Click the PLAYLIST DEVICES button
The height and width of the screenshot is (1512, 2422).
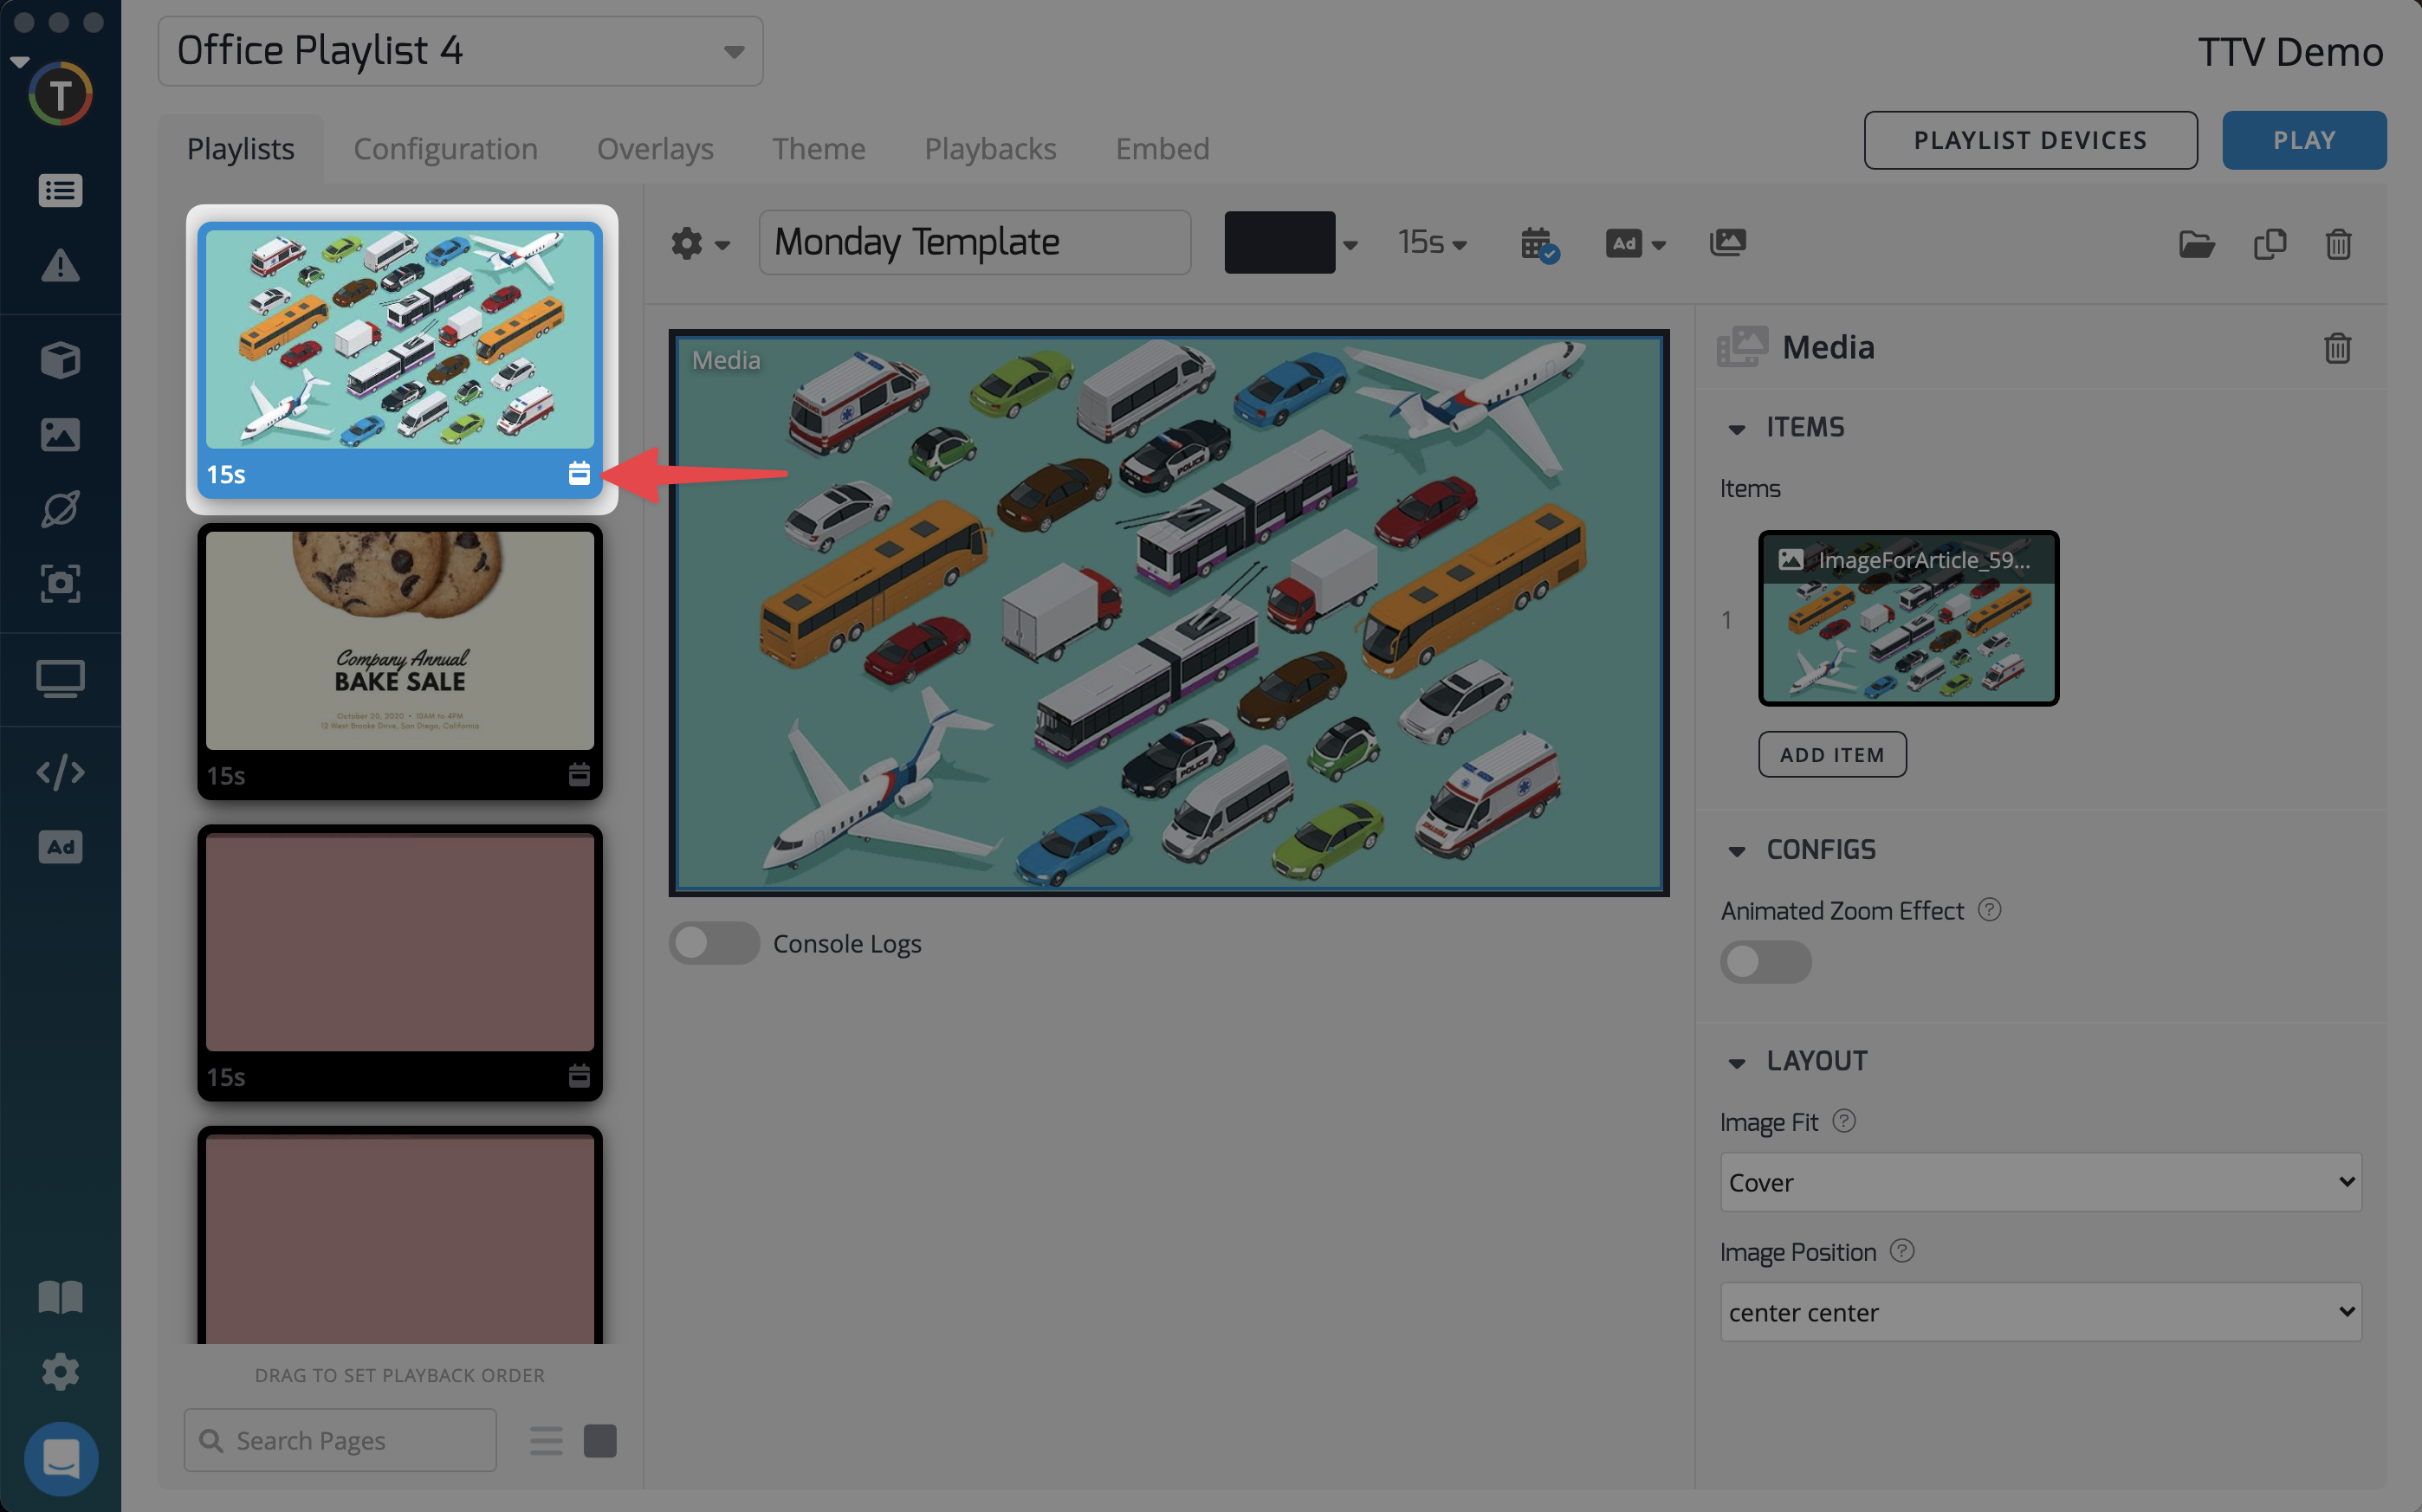(2029, 140)
